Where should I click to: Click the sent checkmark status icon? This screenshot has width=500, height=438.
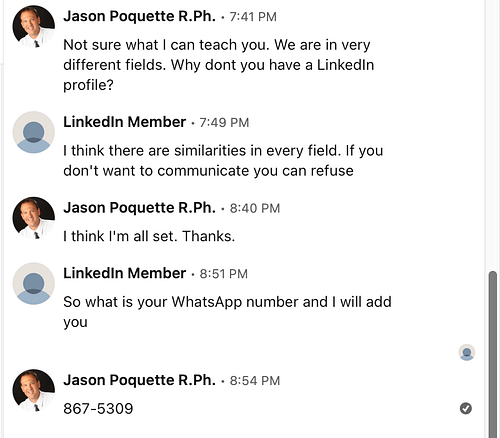coord(466,408)
